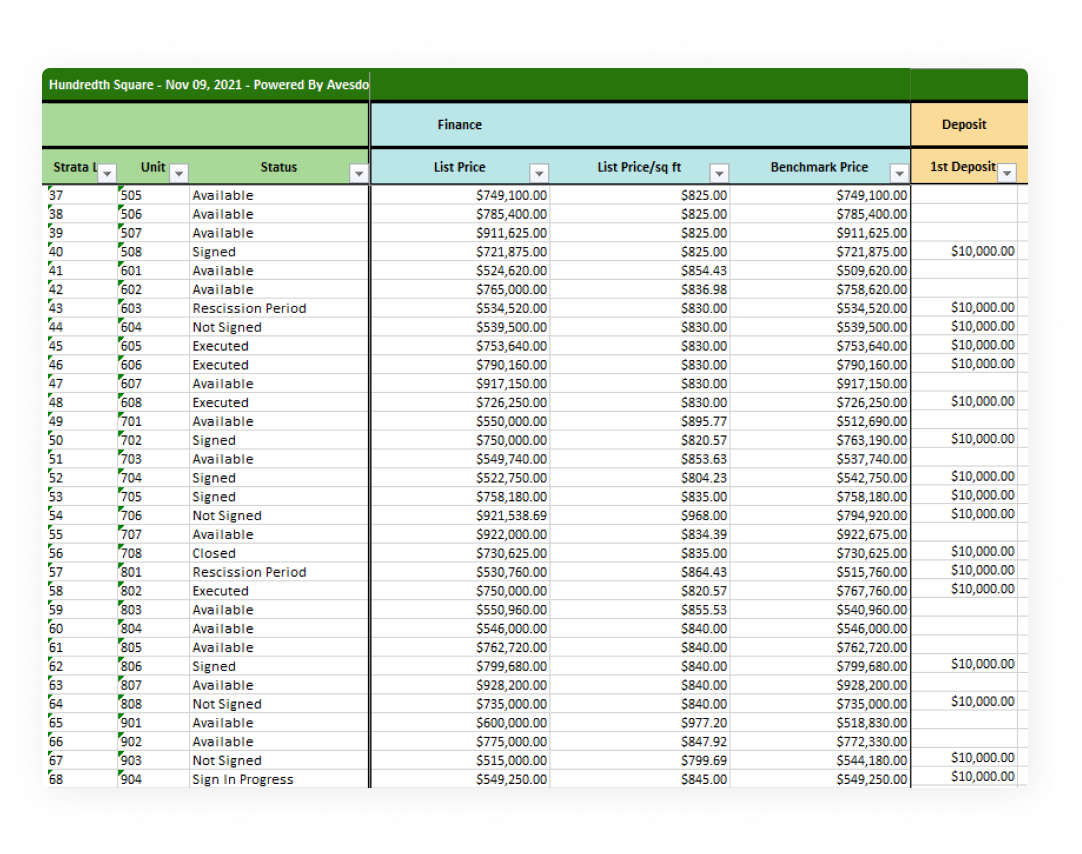The image size is (1082, 854).
Task: Select the Available status for unit 607
Action: 279,384
